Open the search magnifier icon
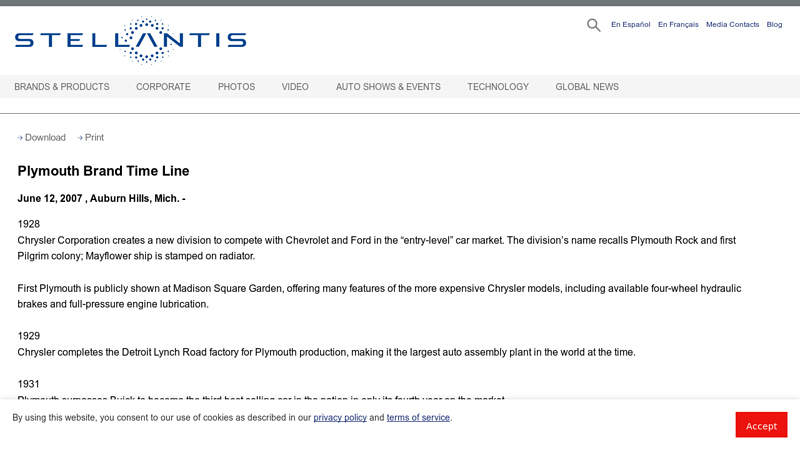This screenshot has height=450, width=800. tap(593, 25)
